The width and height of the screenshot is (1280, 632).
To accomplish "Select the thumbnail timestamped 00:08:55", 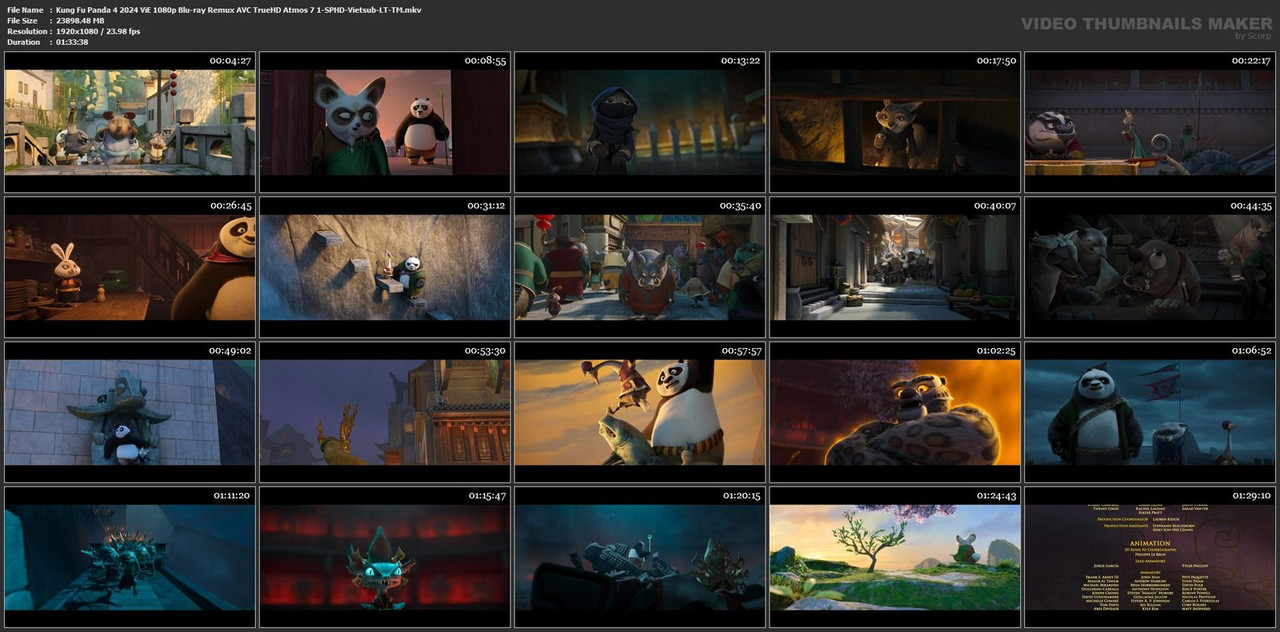I will (385, 122).
